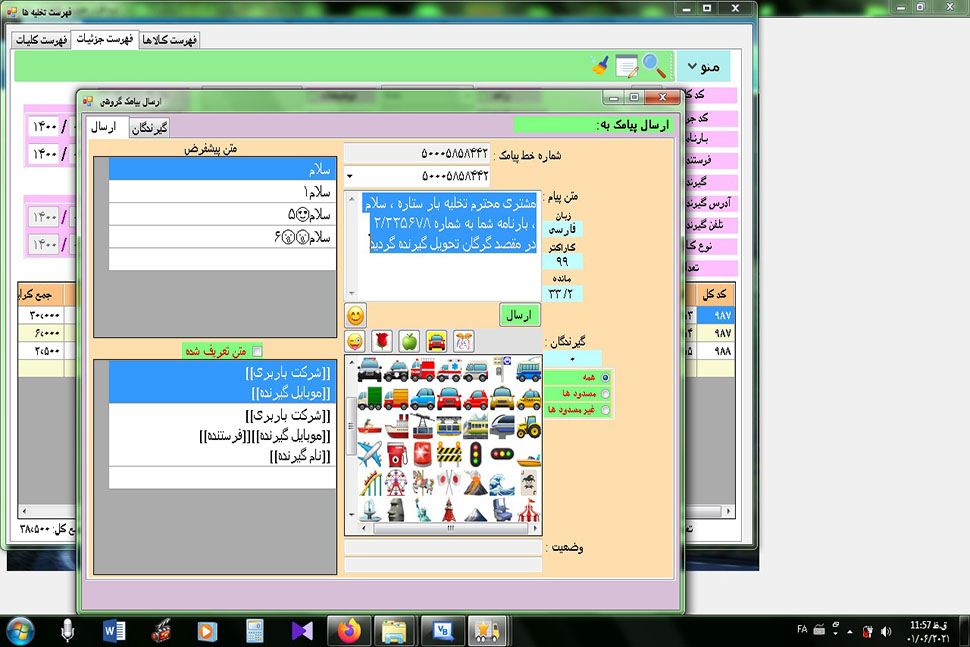Select the مسدود ها radio option
The width and height of the screenshot is (970, 647).
[605, 394]
